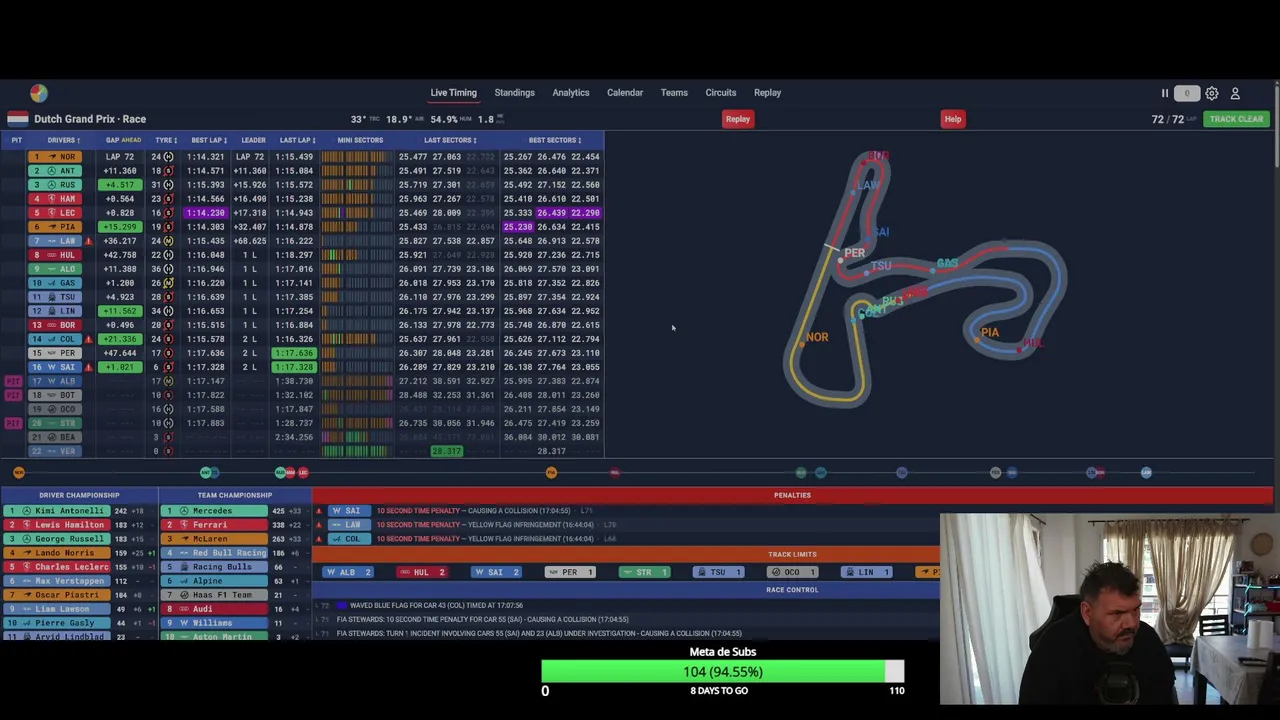This screenshot has width=1280, height=720.
Task: Click the page's vertical scrollbar
Action: (1277, 125)
